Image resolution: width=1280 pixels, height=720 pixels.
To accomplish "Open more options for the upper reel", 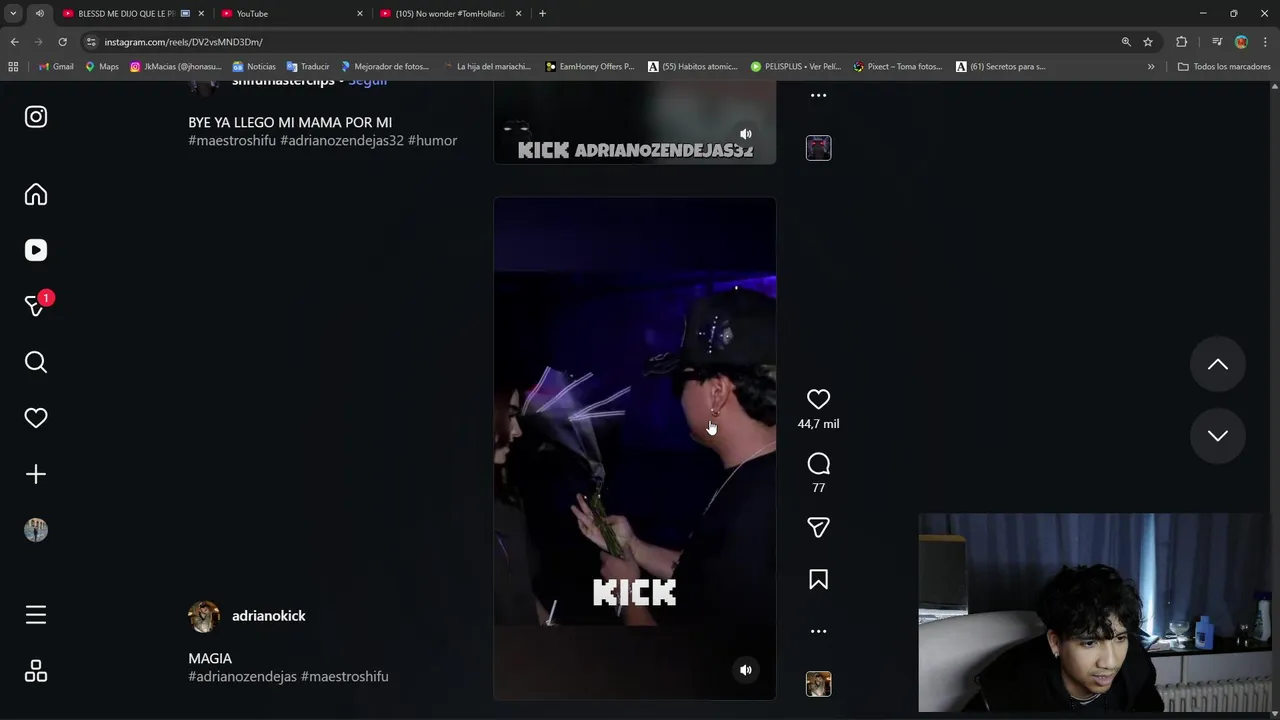I will [818, 95].
